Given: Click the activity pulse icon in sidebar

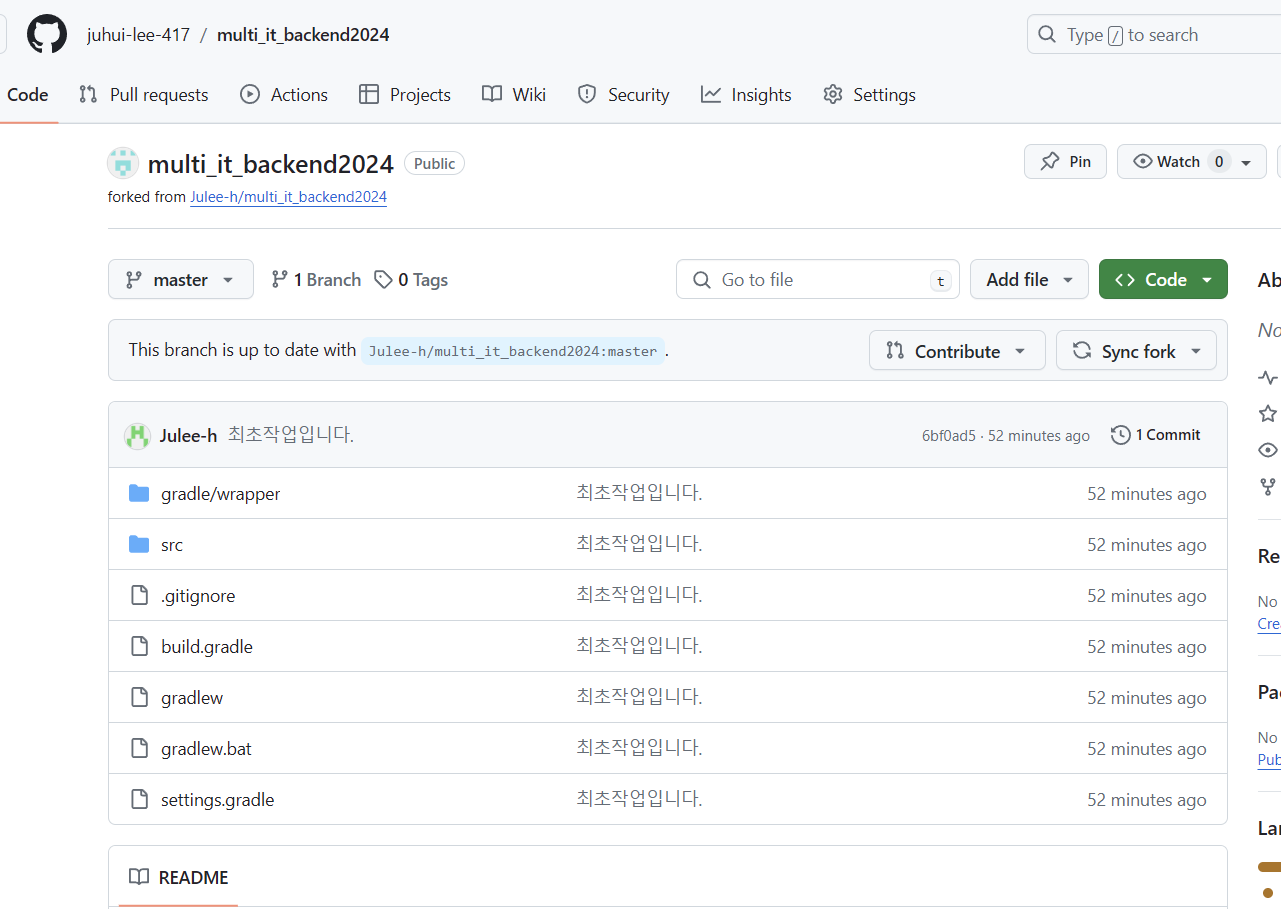Looking at the screenshot, I should point(1268,378).
